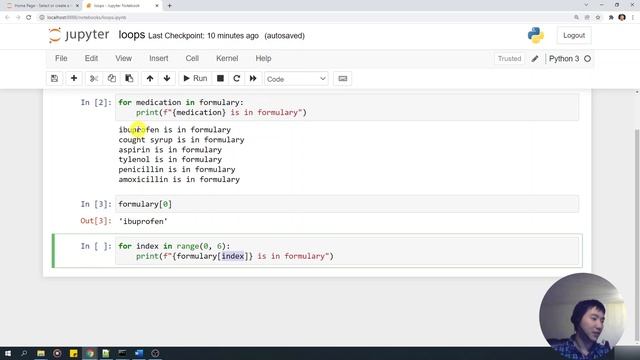Viewport: 640px width, 360px height.
Task: Cut selected cells with scissors icon
Action: (x=94, y=78)
